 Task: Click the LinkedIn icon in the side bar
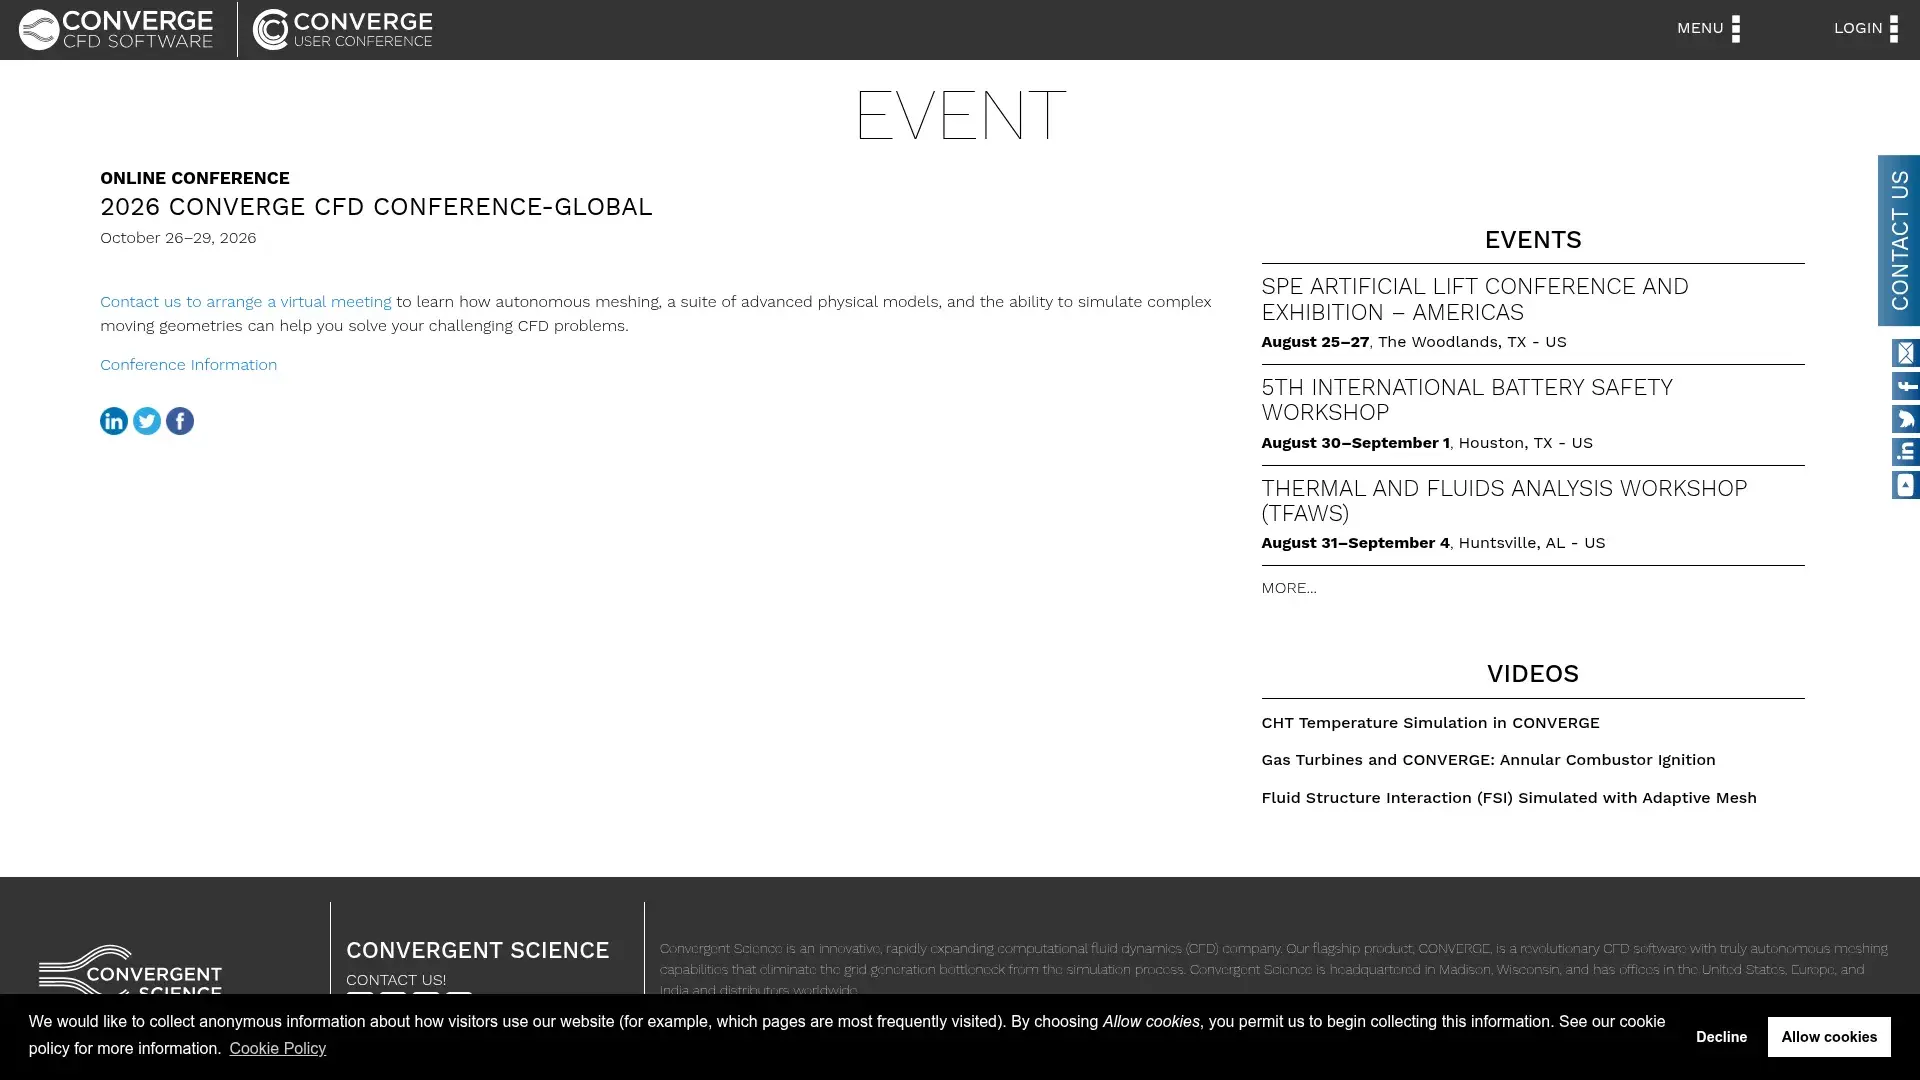(x=1905, y=452)
